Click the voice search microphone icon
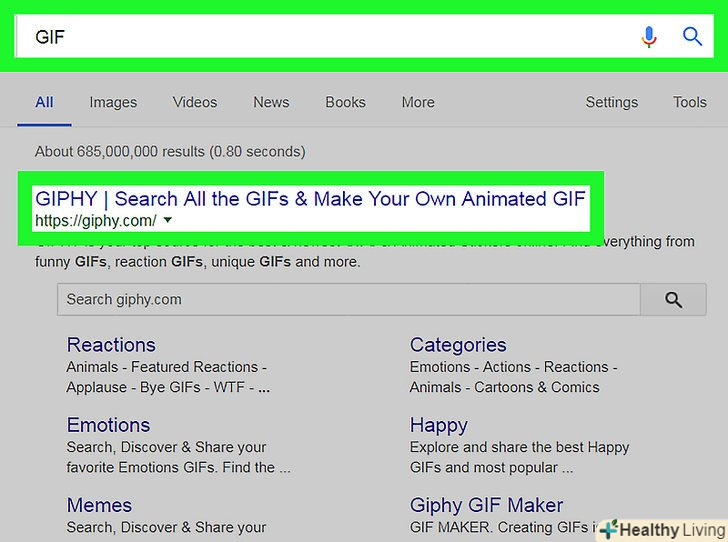Screen dimensions: 728x542 pyautogui.click(x=649, y=37)
